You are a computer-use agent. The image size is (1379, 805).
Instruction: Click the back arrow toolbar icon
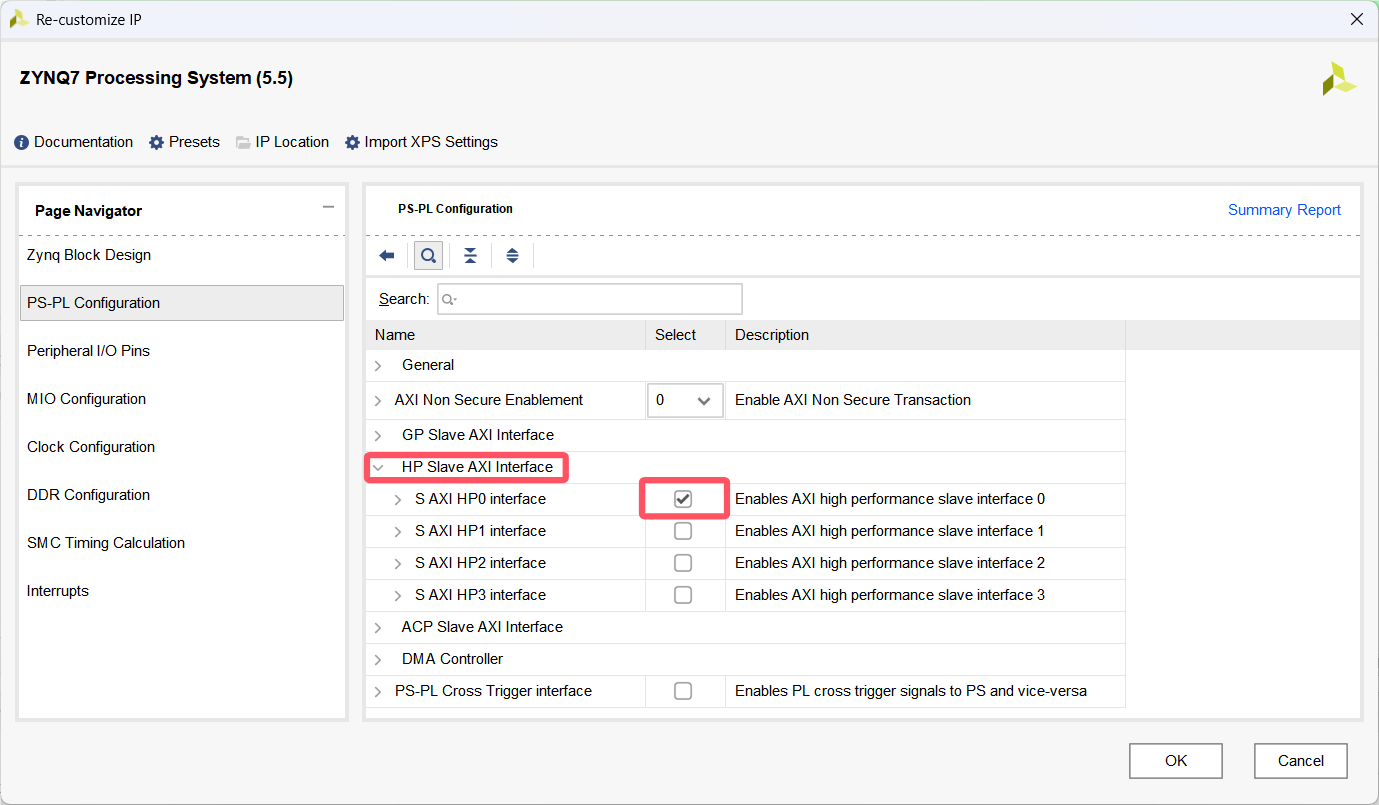387,256
